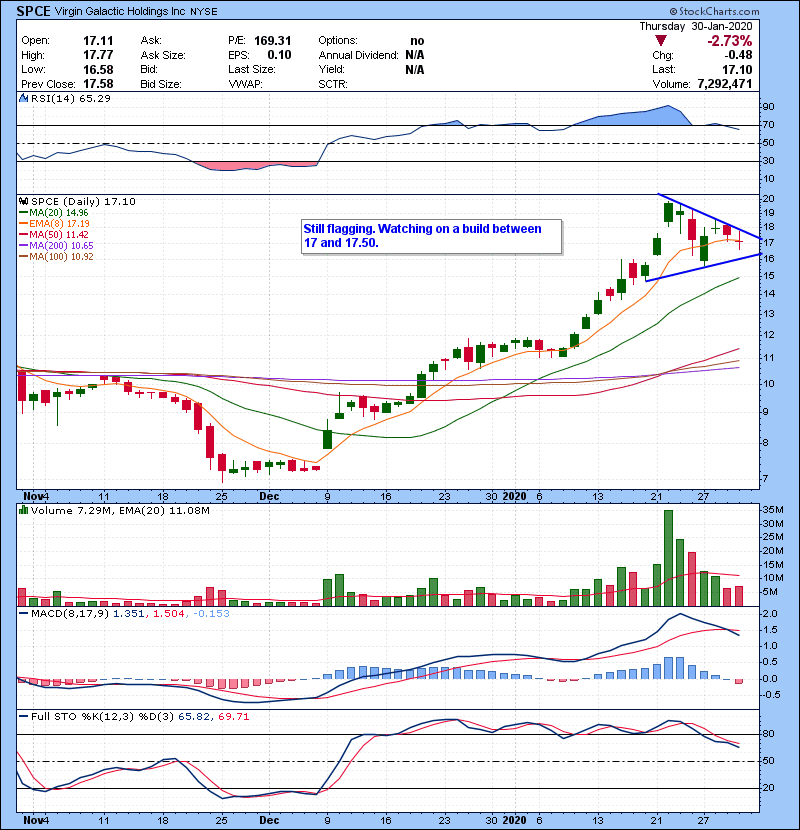Click the Open value 17.11
Image resolution: width=800 pixels, height=830 pixels.
[x=98, y=41]
